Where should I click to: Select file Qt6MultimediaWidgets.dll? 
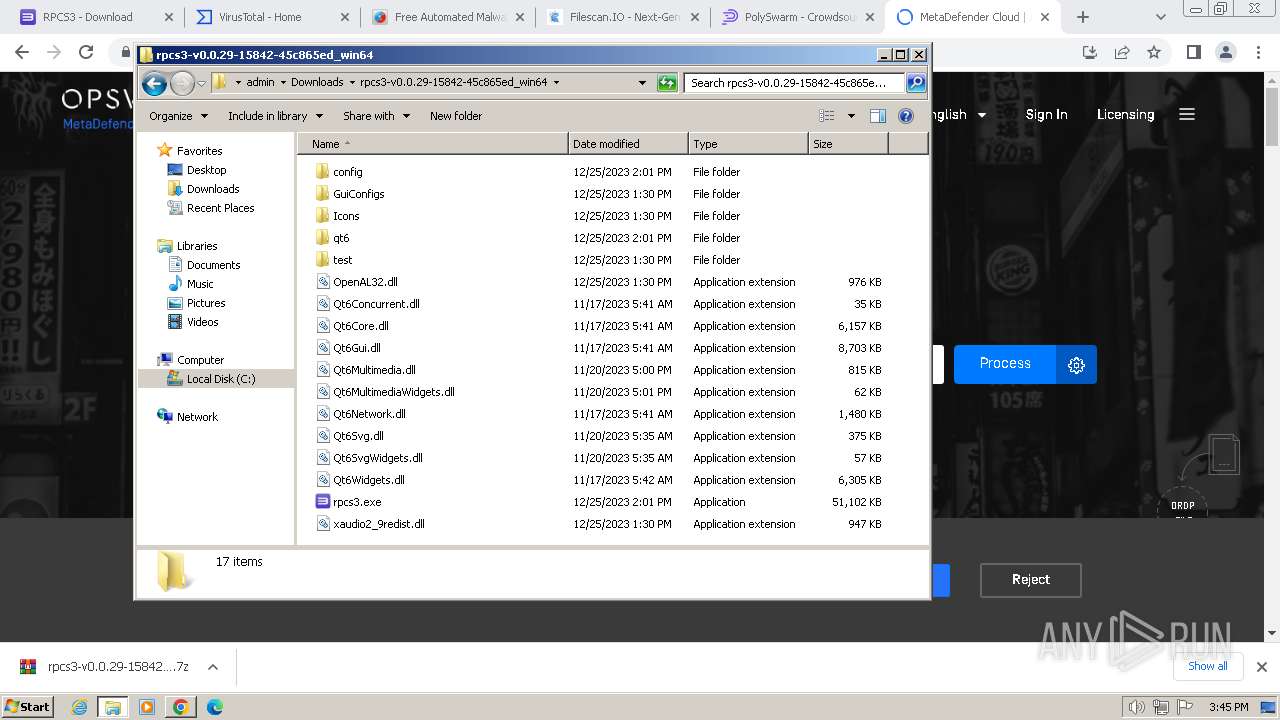(x=393, y=392)
